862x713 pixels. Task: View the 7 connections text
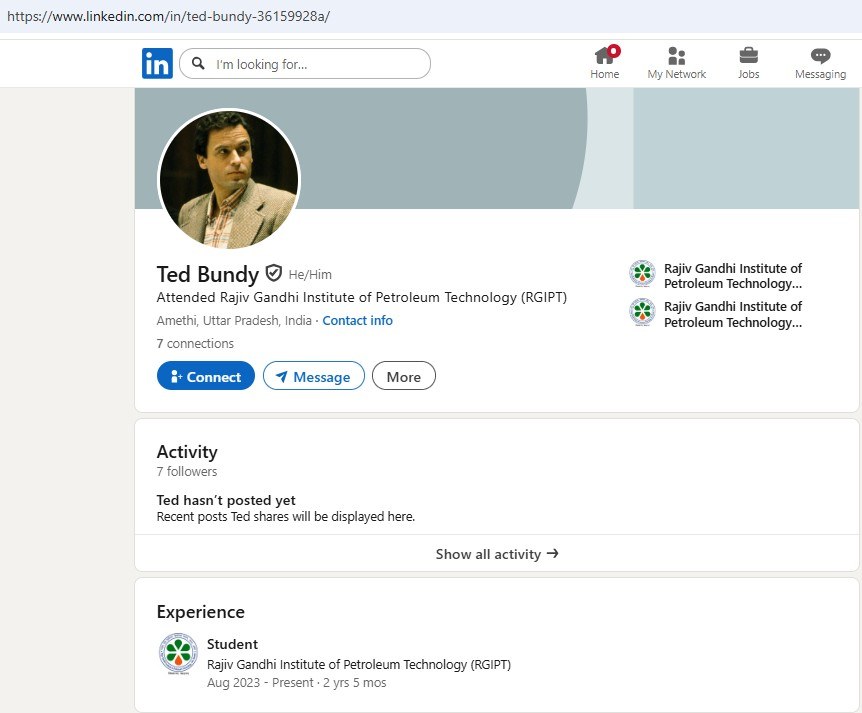pyautogui.click(x=195, y=344)
